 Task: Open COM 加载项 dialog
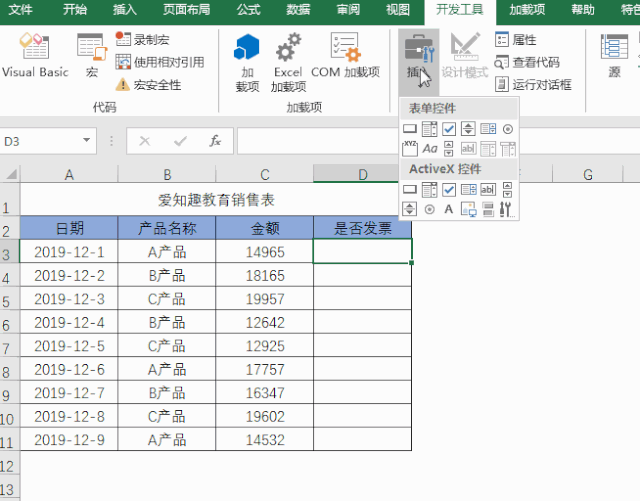click(345, 55)
